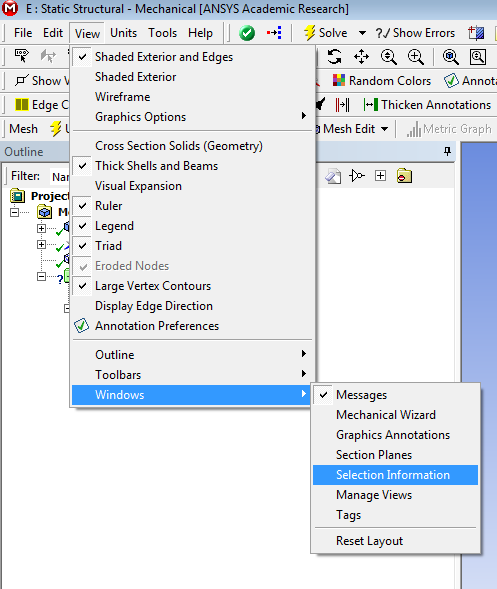Screen dimensions: 497x589
Task: Click the expand all plus box icon
Action: tap(380, 175)
